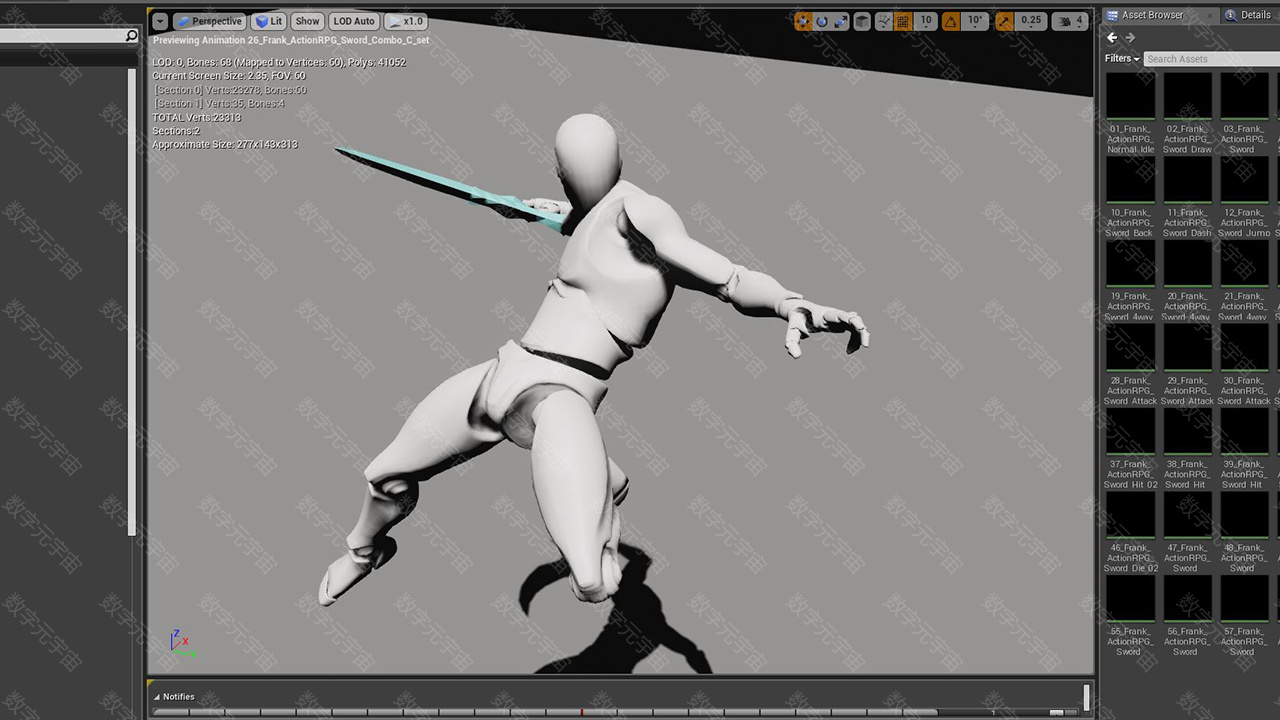The image size is (1280, 720).
Task: Toggle scale snapping
Action: 1004,21
